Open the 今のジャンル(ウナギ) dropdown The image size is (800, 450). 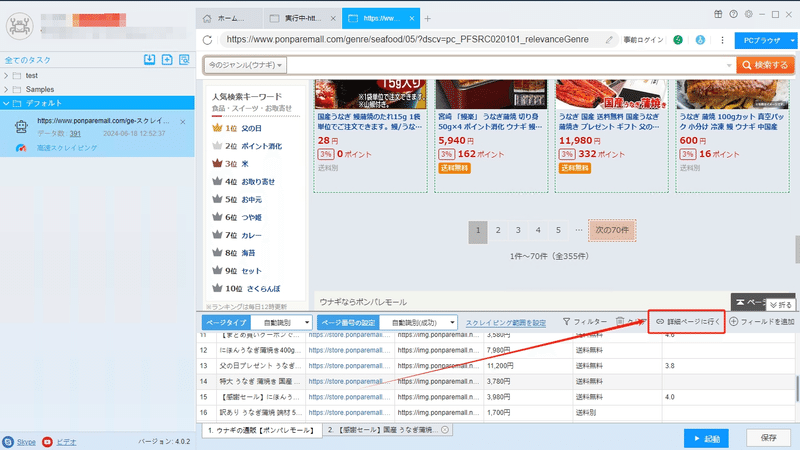click(x=245, y=65)
